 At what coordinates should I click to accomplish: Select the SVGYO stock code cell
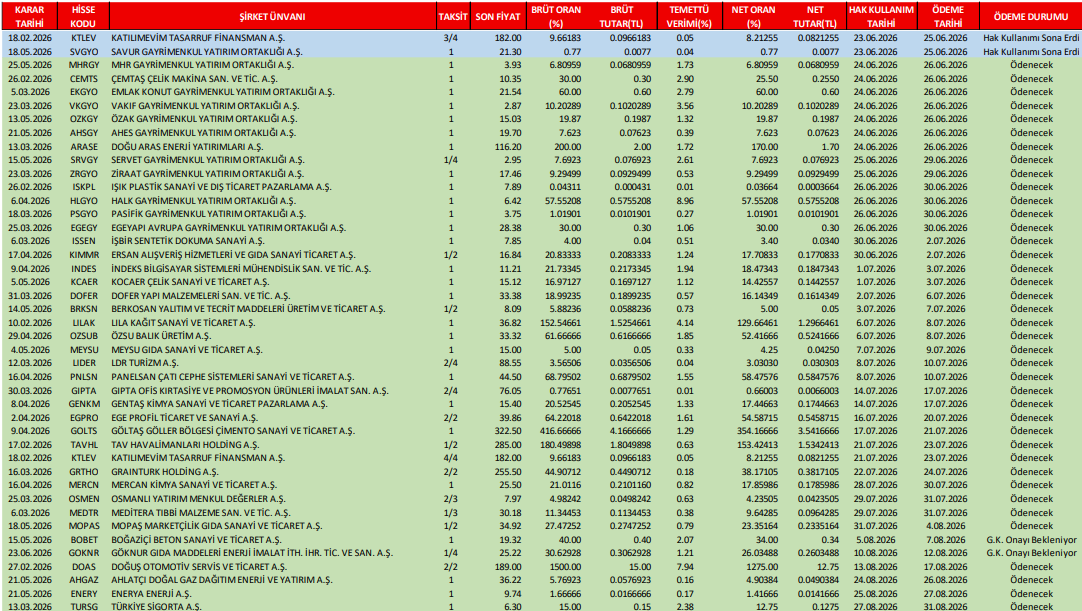point(83,52)
